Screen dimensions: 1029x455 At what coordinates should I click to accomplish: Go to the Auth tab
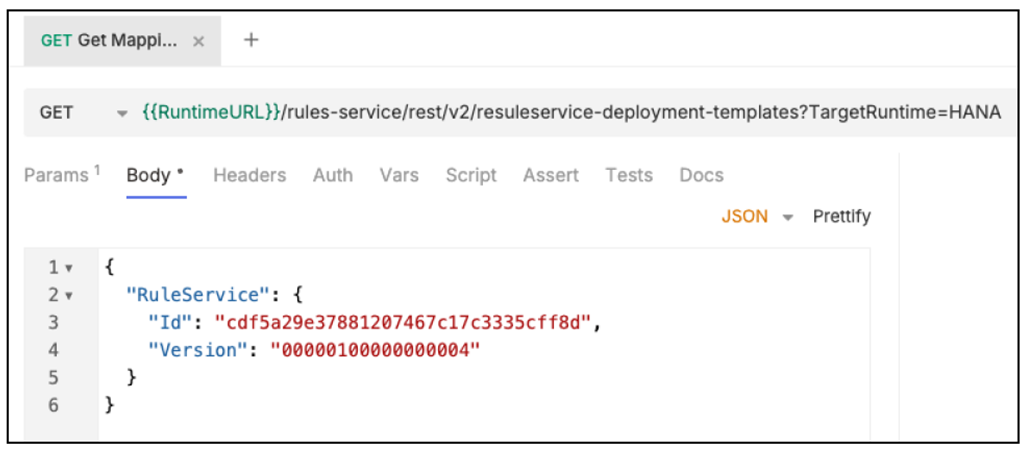tap(332, 175)
